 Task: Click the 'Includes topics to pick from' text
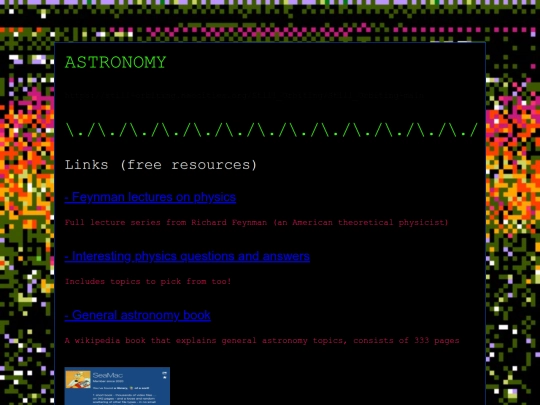[148, 281]
